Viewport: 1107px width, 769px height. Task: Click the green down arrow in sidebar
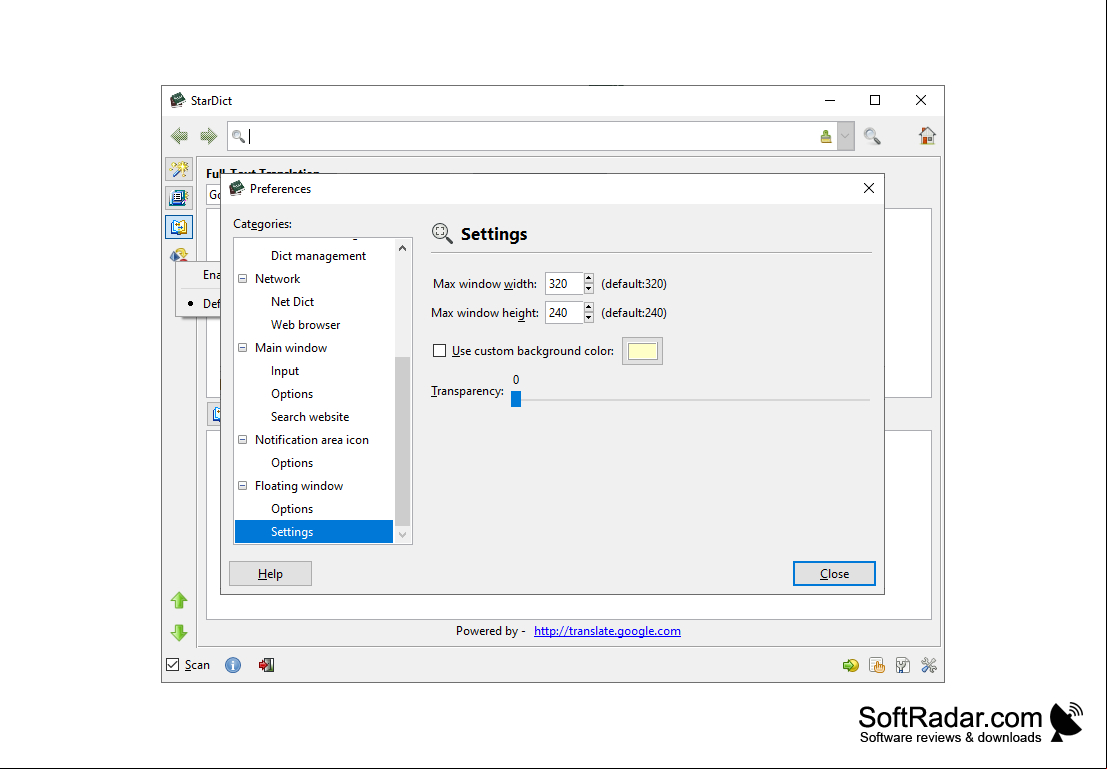click(x=179, y=632)
